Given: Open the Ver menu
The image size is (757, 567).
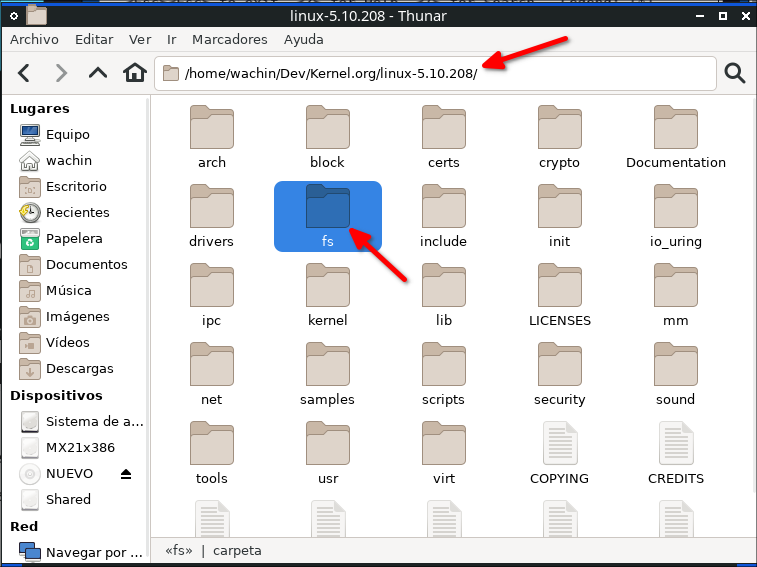Looking at the screenshot, I should [140, 40].
